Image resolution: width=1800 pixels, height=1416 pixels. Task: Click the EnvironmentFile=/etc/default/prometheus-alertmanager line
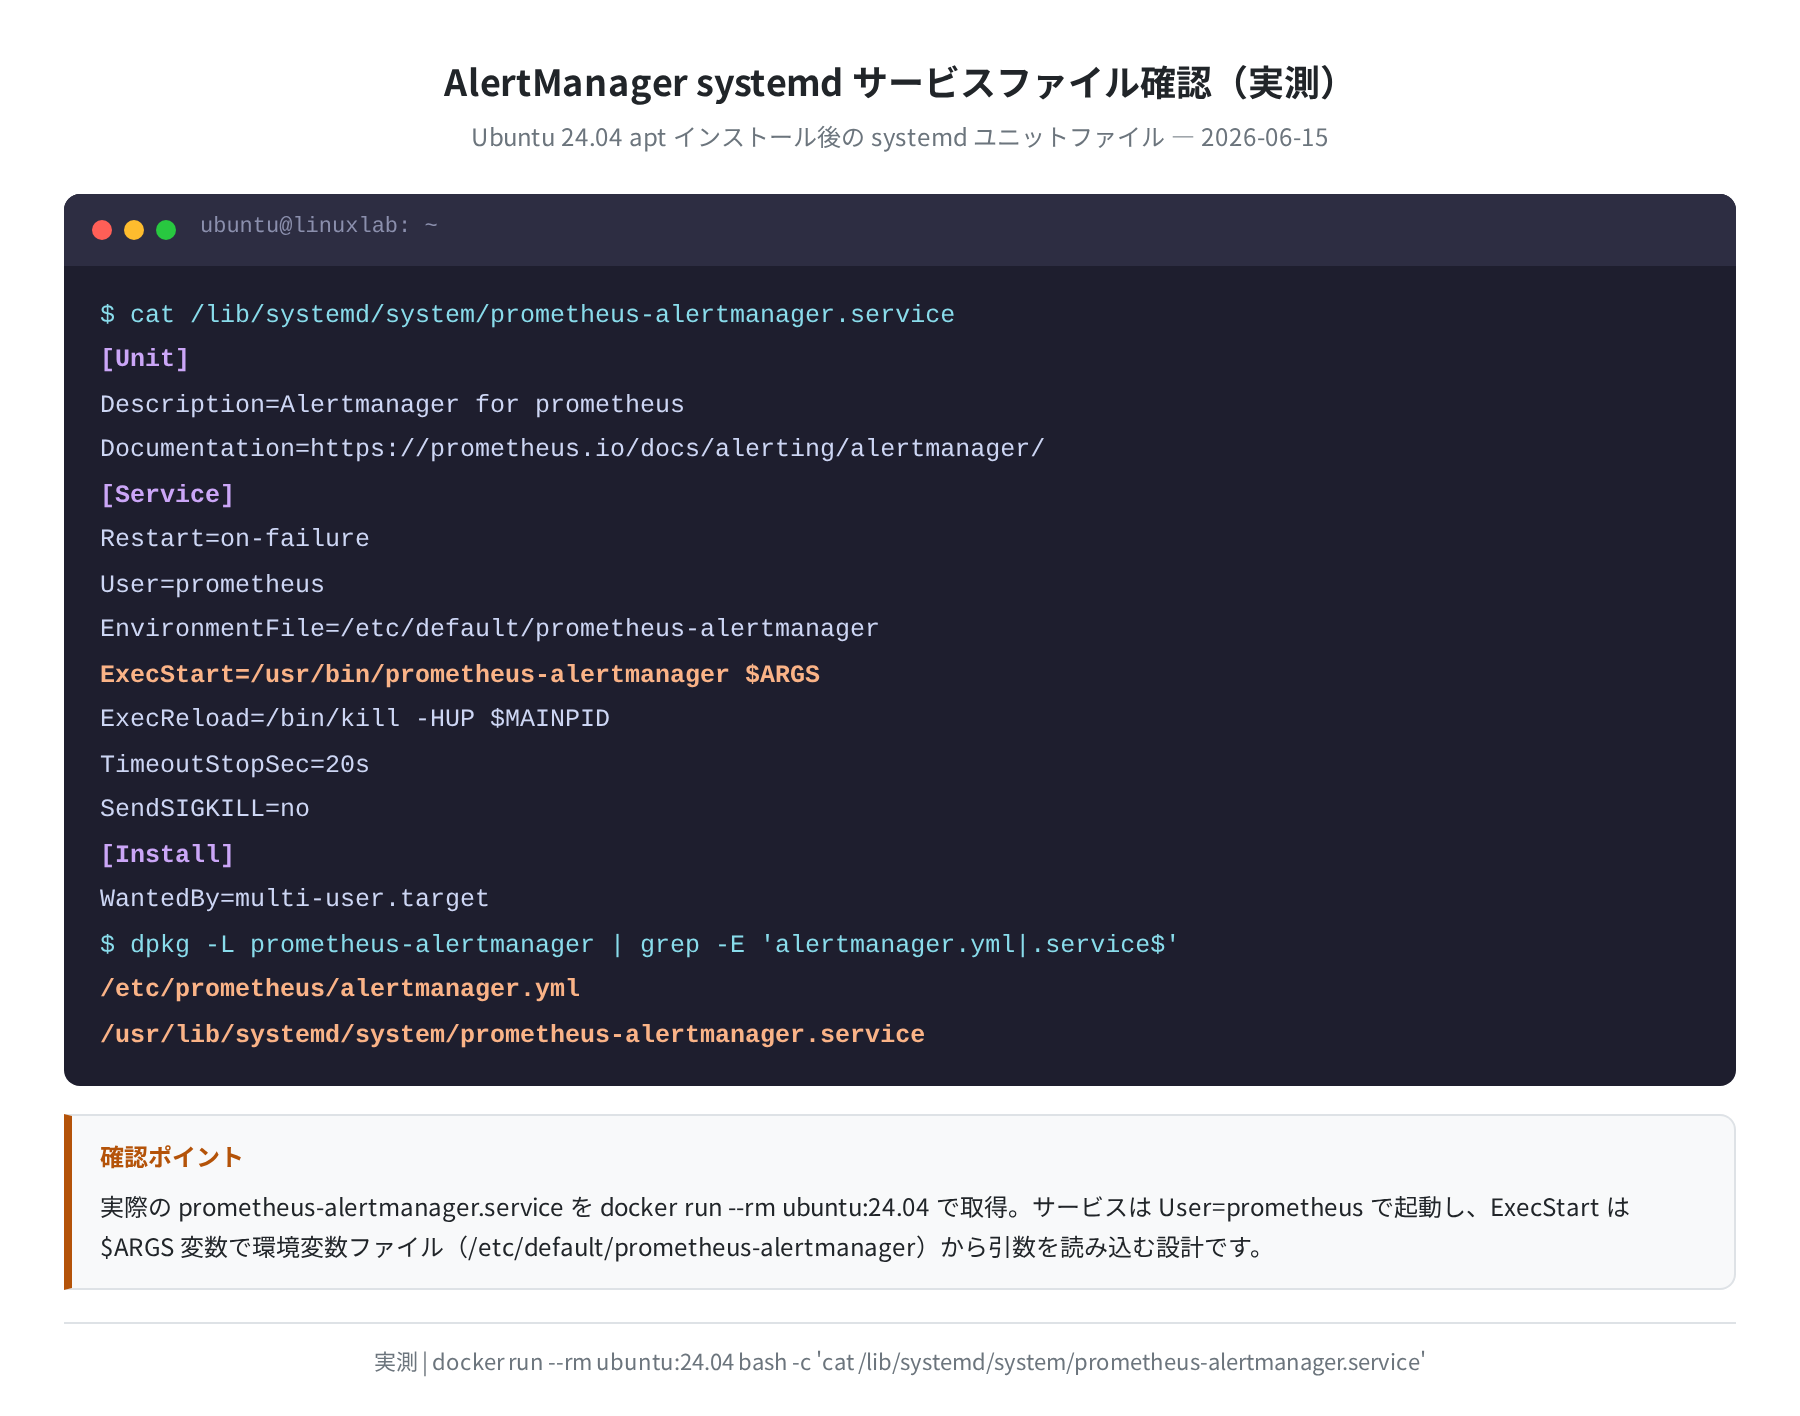tap(489, 629)
